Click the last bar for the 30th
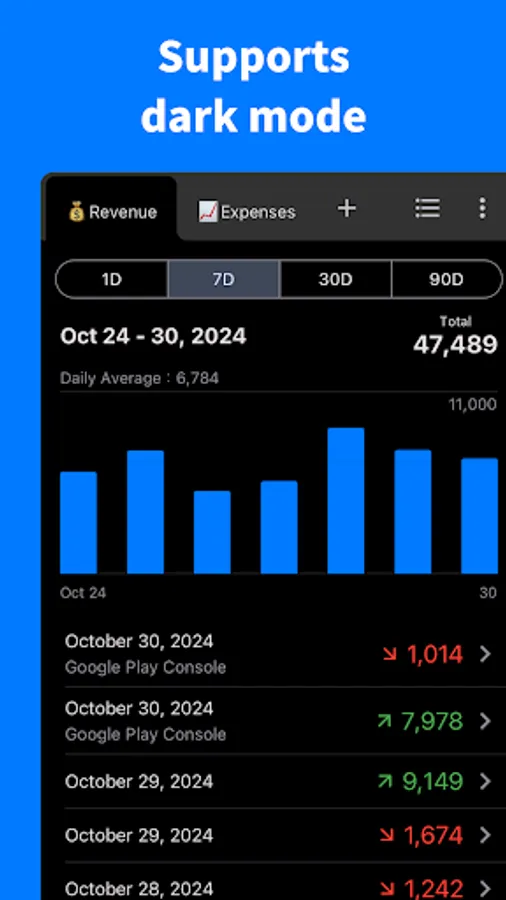This screenshot has height=900, width=506. coord(480,515)
